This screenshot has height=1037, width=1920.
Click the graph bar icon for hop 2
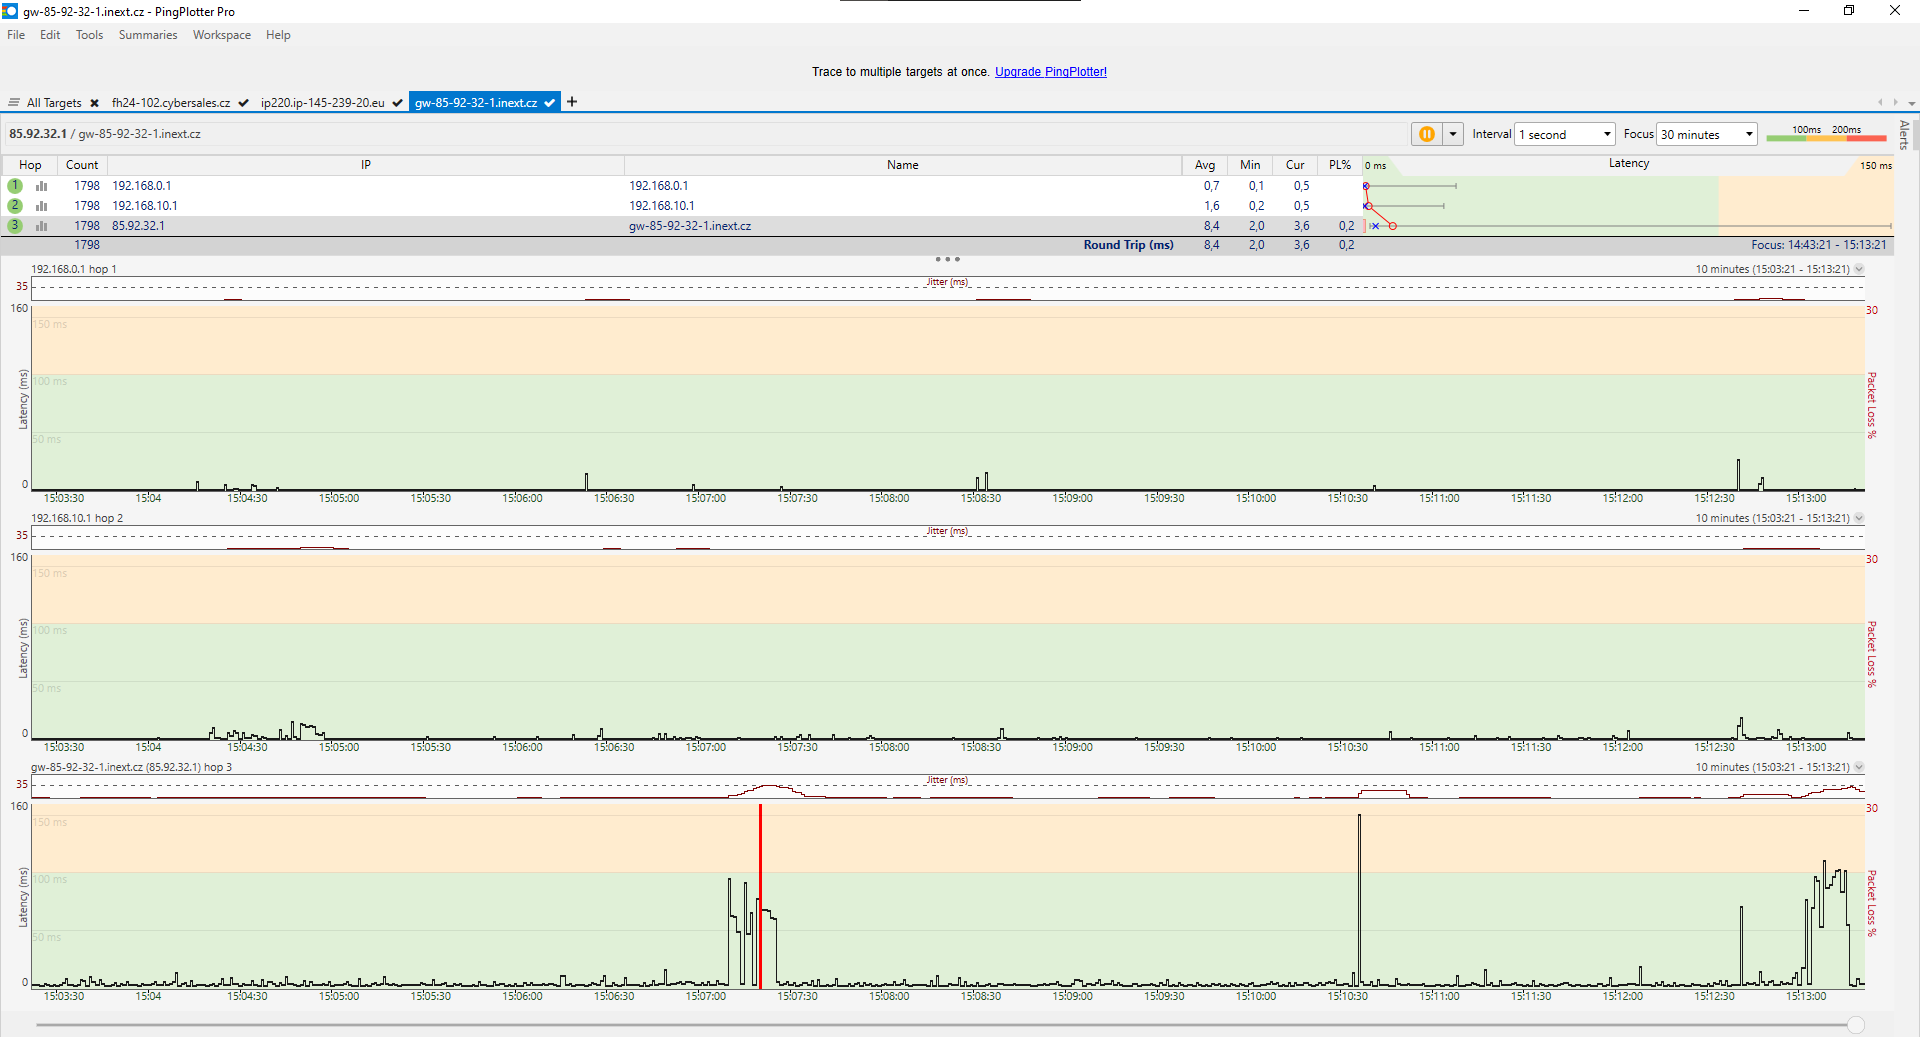(x=42, y=206)
